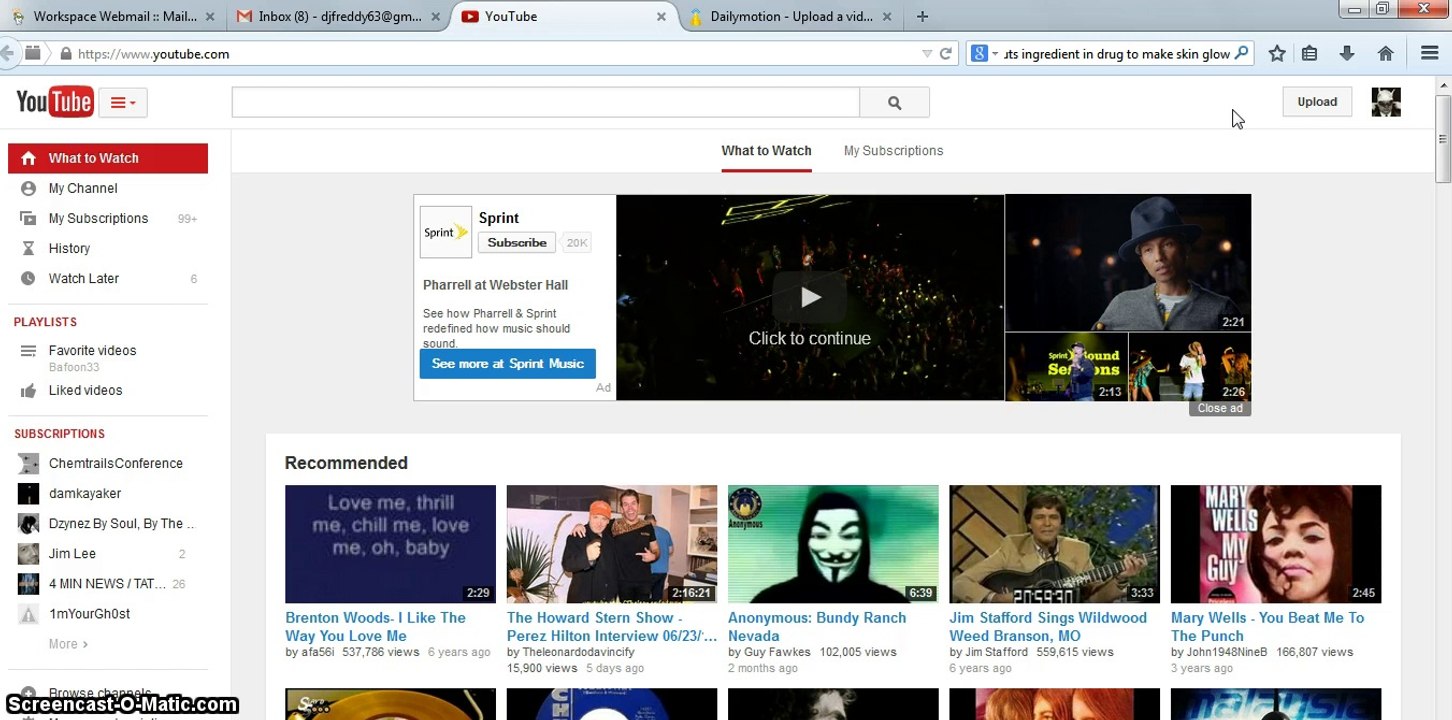Open the Firefox hamburger menu

click(1429, 54)
